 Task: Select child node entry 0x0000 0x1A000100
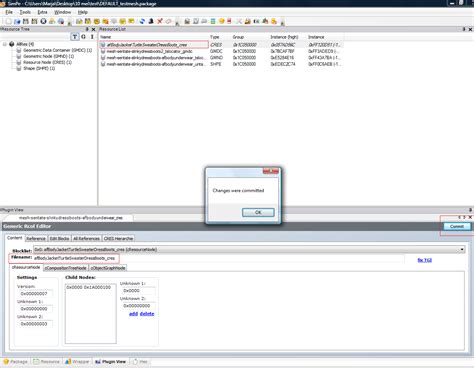pyautogui.click(x=88, y=287)
